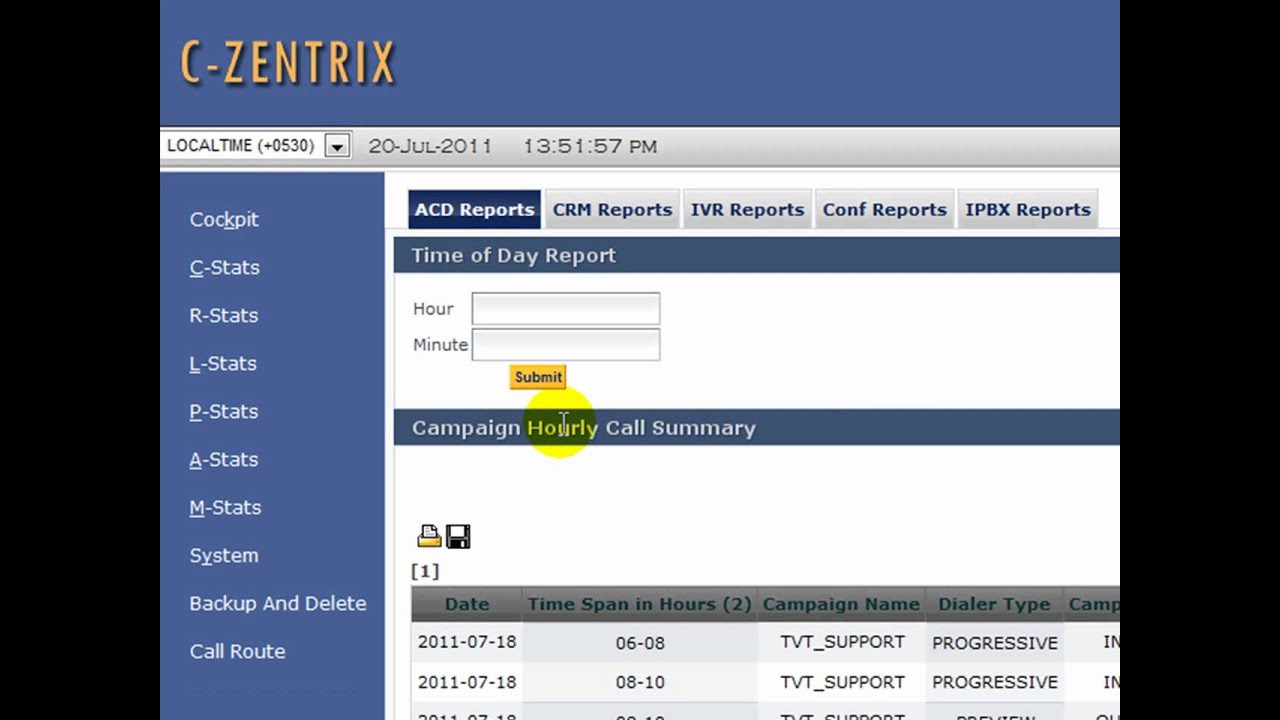Click TVT_SUPPORT in the 06-08 row
Screen dimensions: 1280x720
click(x=842, y=642)
